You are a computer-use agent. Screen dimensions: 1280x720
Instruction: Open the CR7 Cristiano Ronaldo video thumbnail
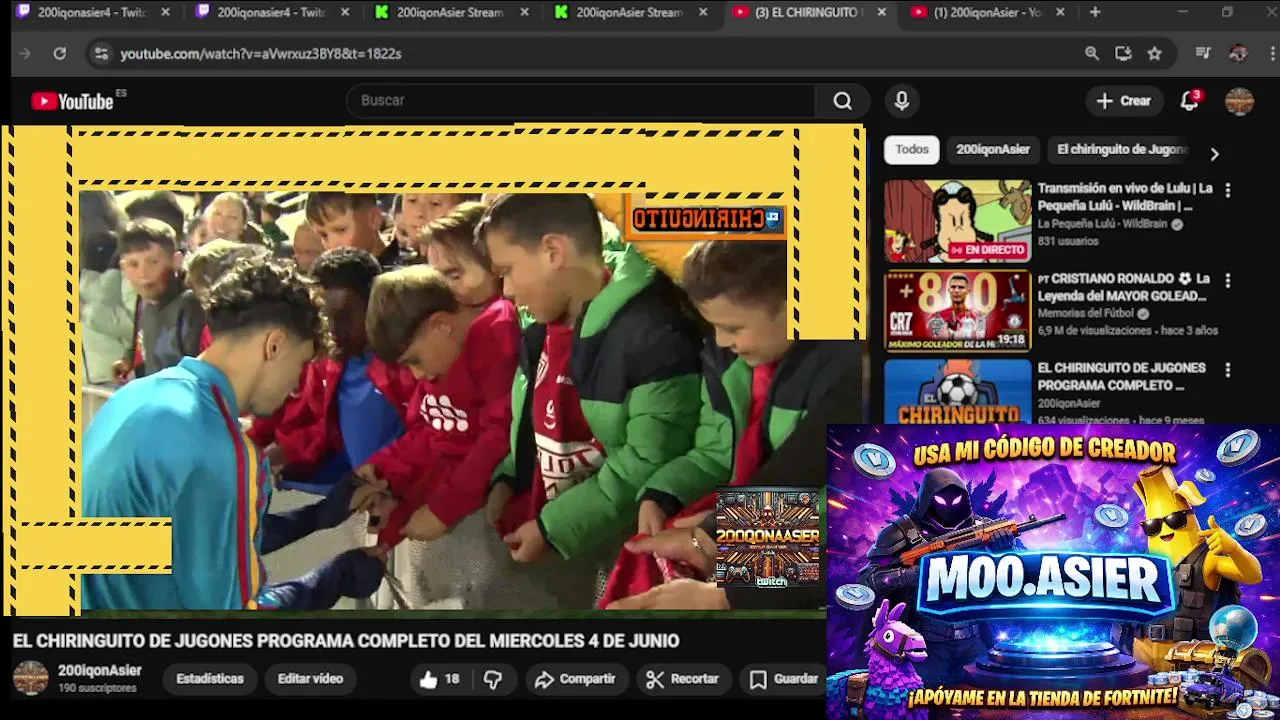click(957, 311)
